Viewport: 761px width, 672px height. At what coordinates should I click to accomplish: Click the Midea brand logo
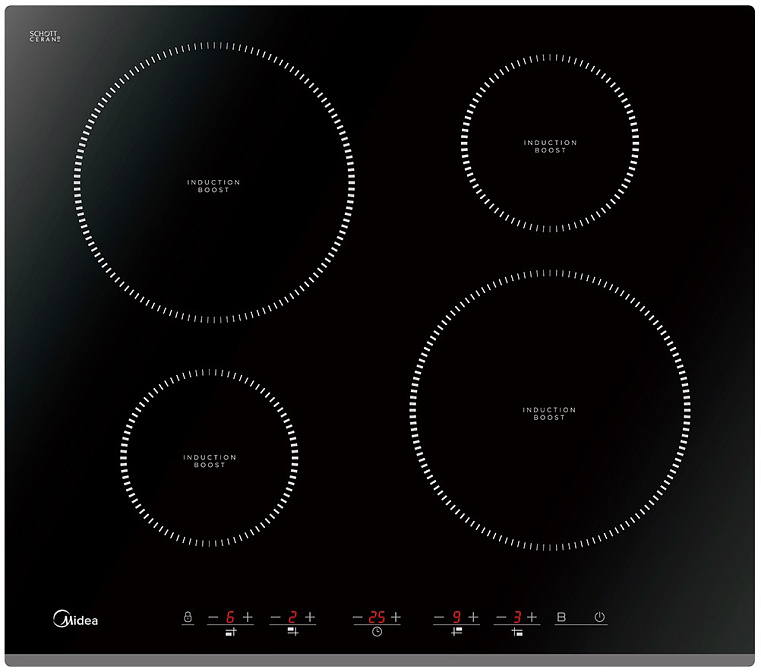[75, 619]
